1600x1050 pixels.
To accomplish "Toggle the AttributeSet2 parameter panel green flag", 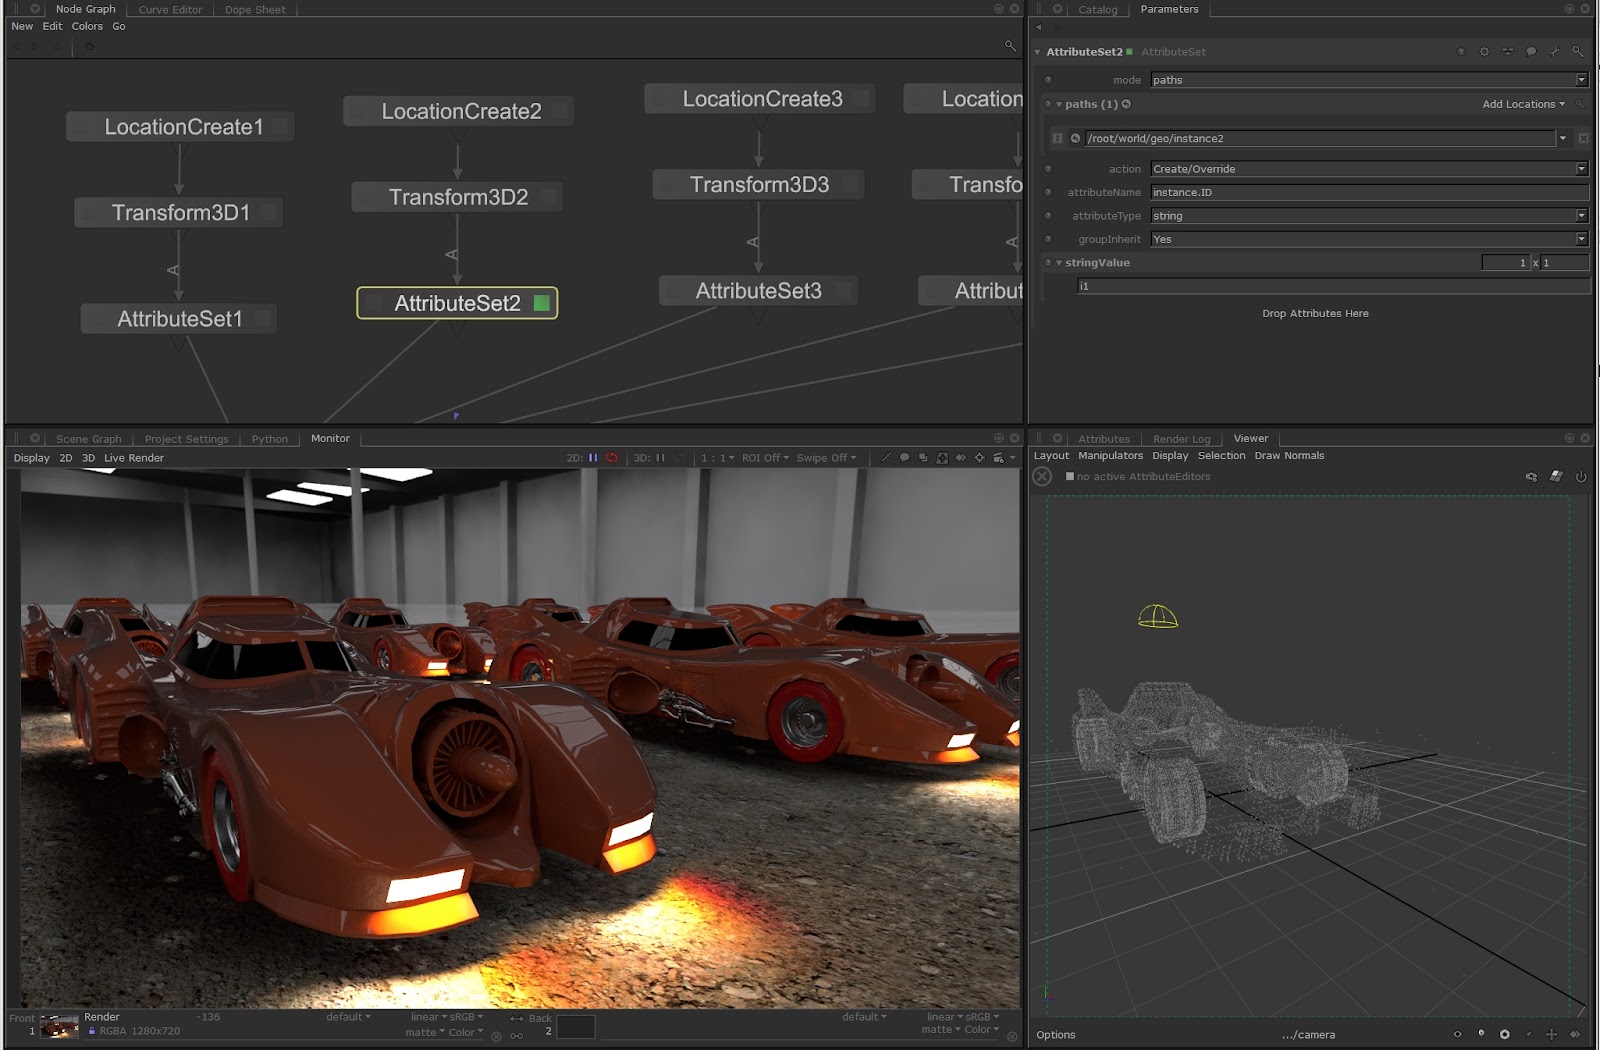I will click(1129, 51).
